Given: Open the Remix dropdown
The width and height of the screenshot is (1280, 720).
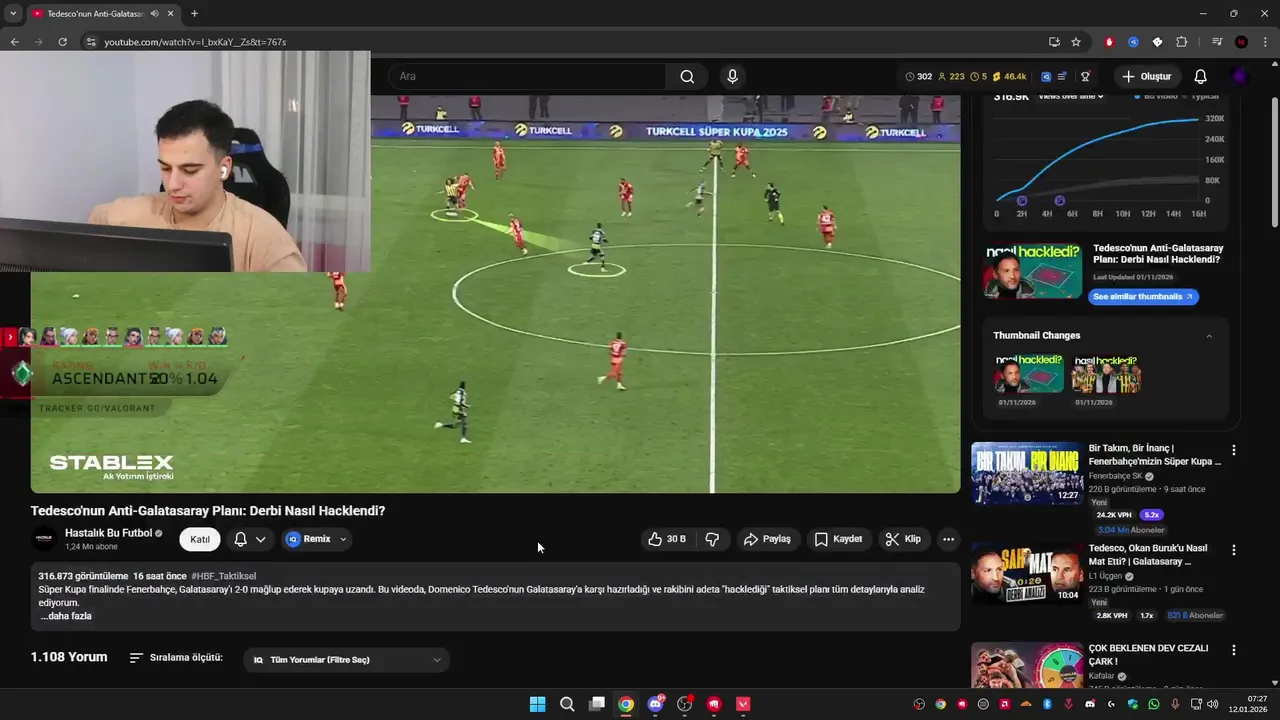Looking at the screenshot, I should (x=317, y=539).
